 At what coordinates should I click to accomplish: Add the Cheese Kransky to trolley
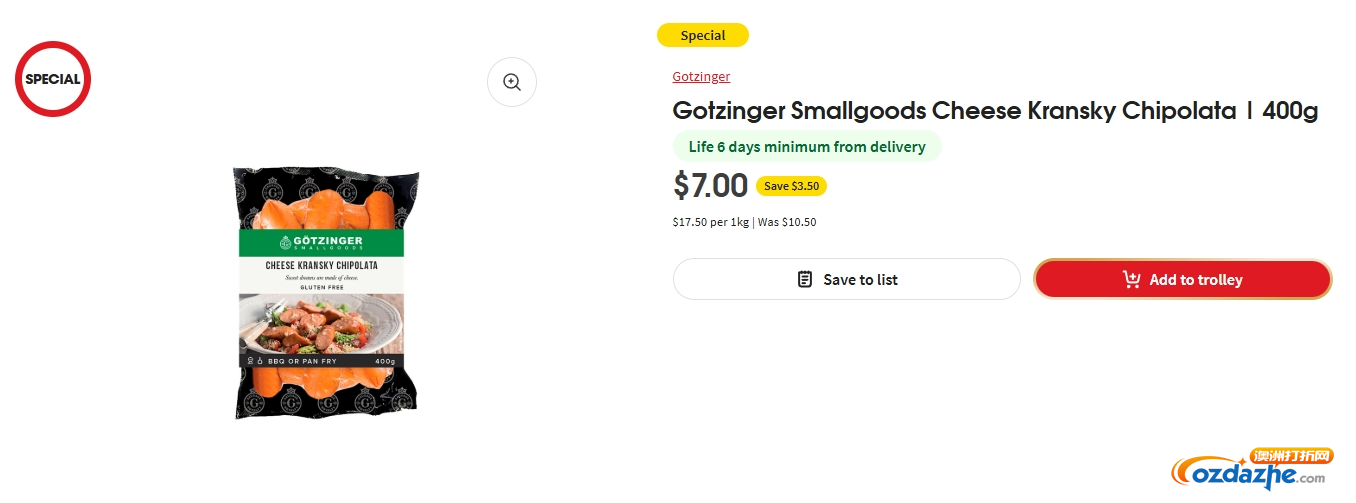click(1182, 279)
